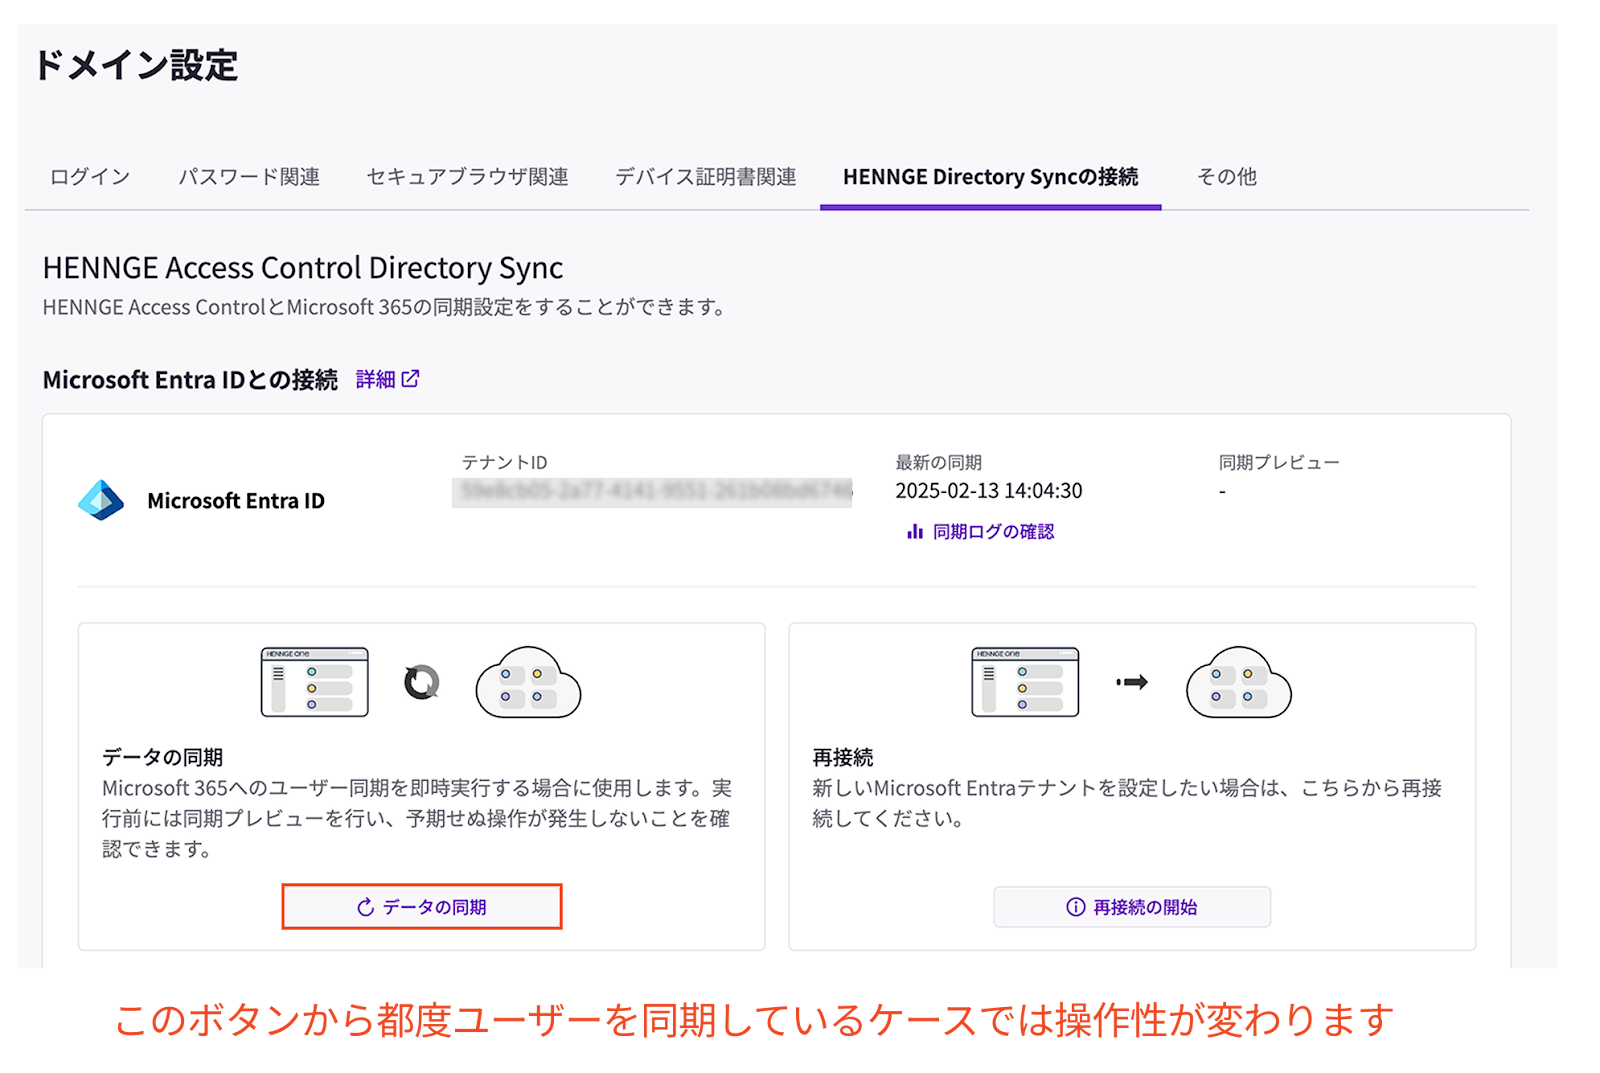Click the データの同期 card title

(162, 757)
